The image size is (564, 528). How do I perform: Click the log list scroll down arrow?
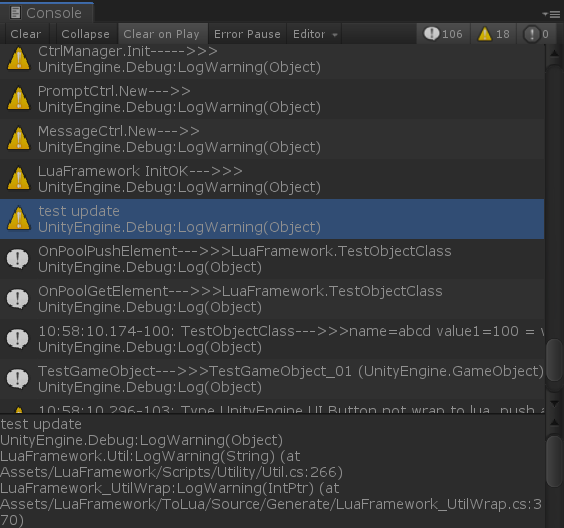(x=554, y=404)
